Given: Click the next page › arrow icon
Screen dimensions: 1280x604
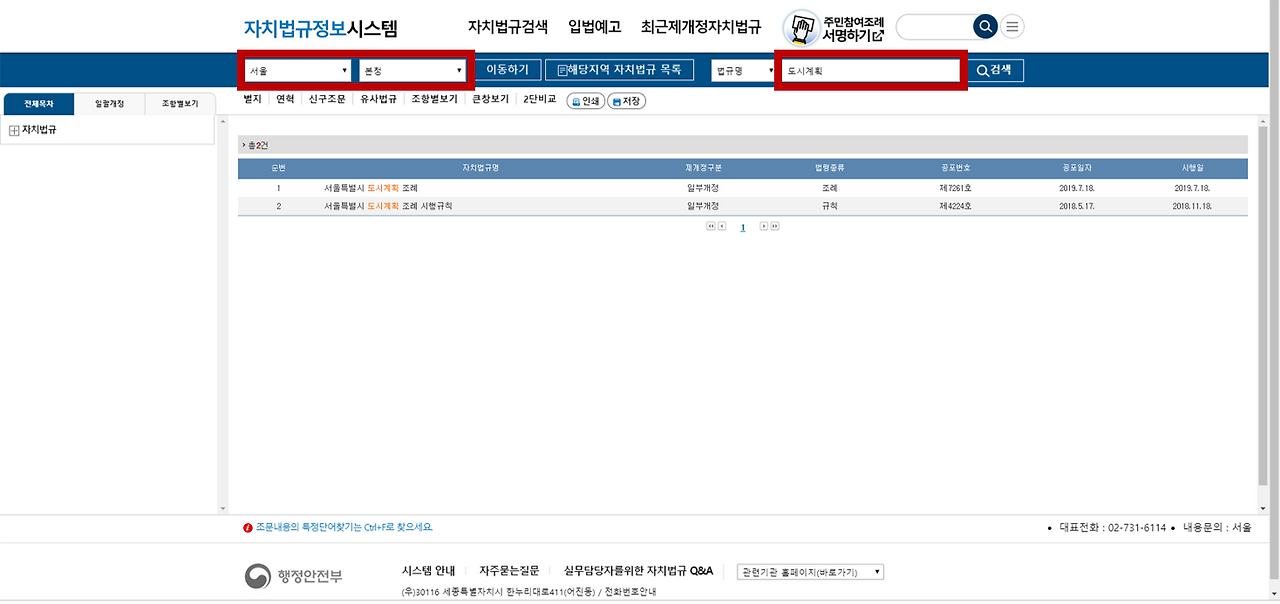Looking at the screenshot, I should click(763, 226).
